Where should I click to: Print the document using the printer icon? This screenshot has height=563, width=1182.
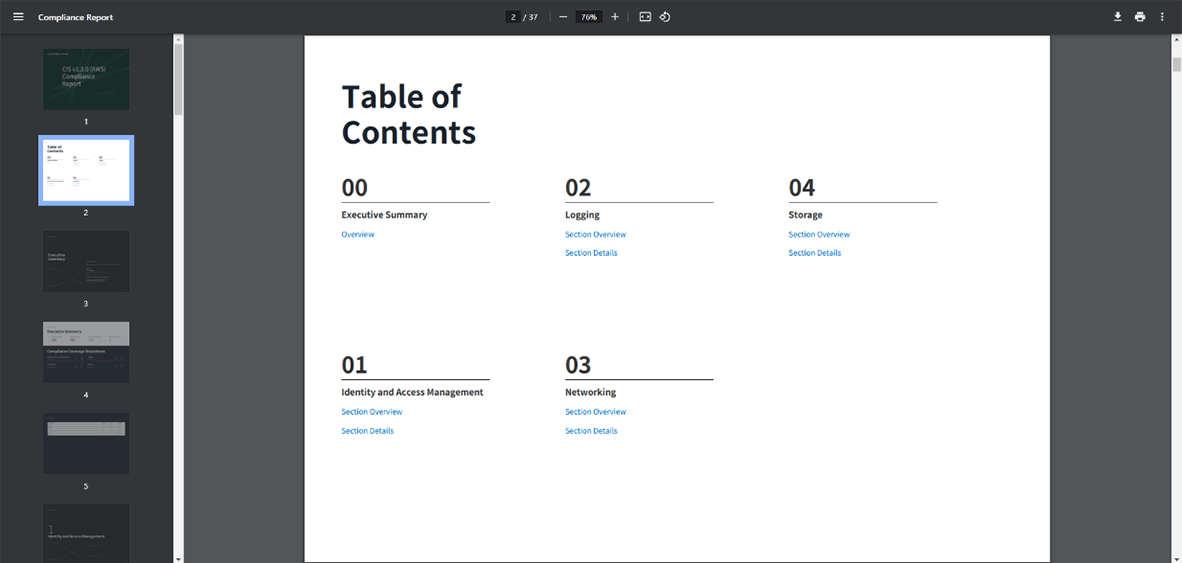(x=1140, y=17)
